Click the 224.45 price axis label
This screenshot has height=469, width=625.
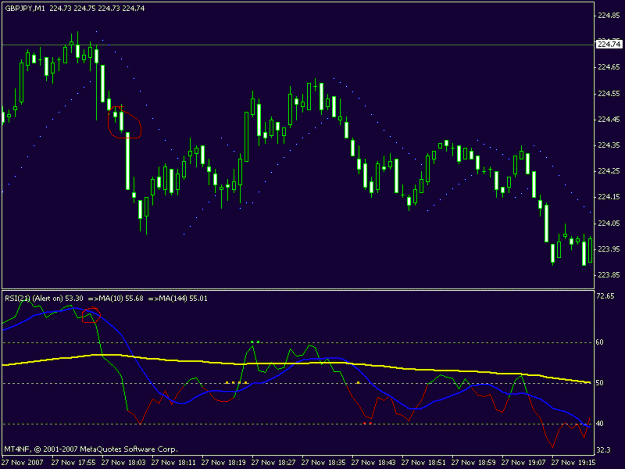[x=609, y=120]
